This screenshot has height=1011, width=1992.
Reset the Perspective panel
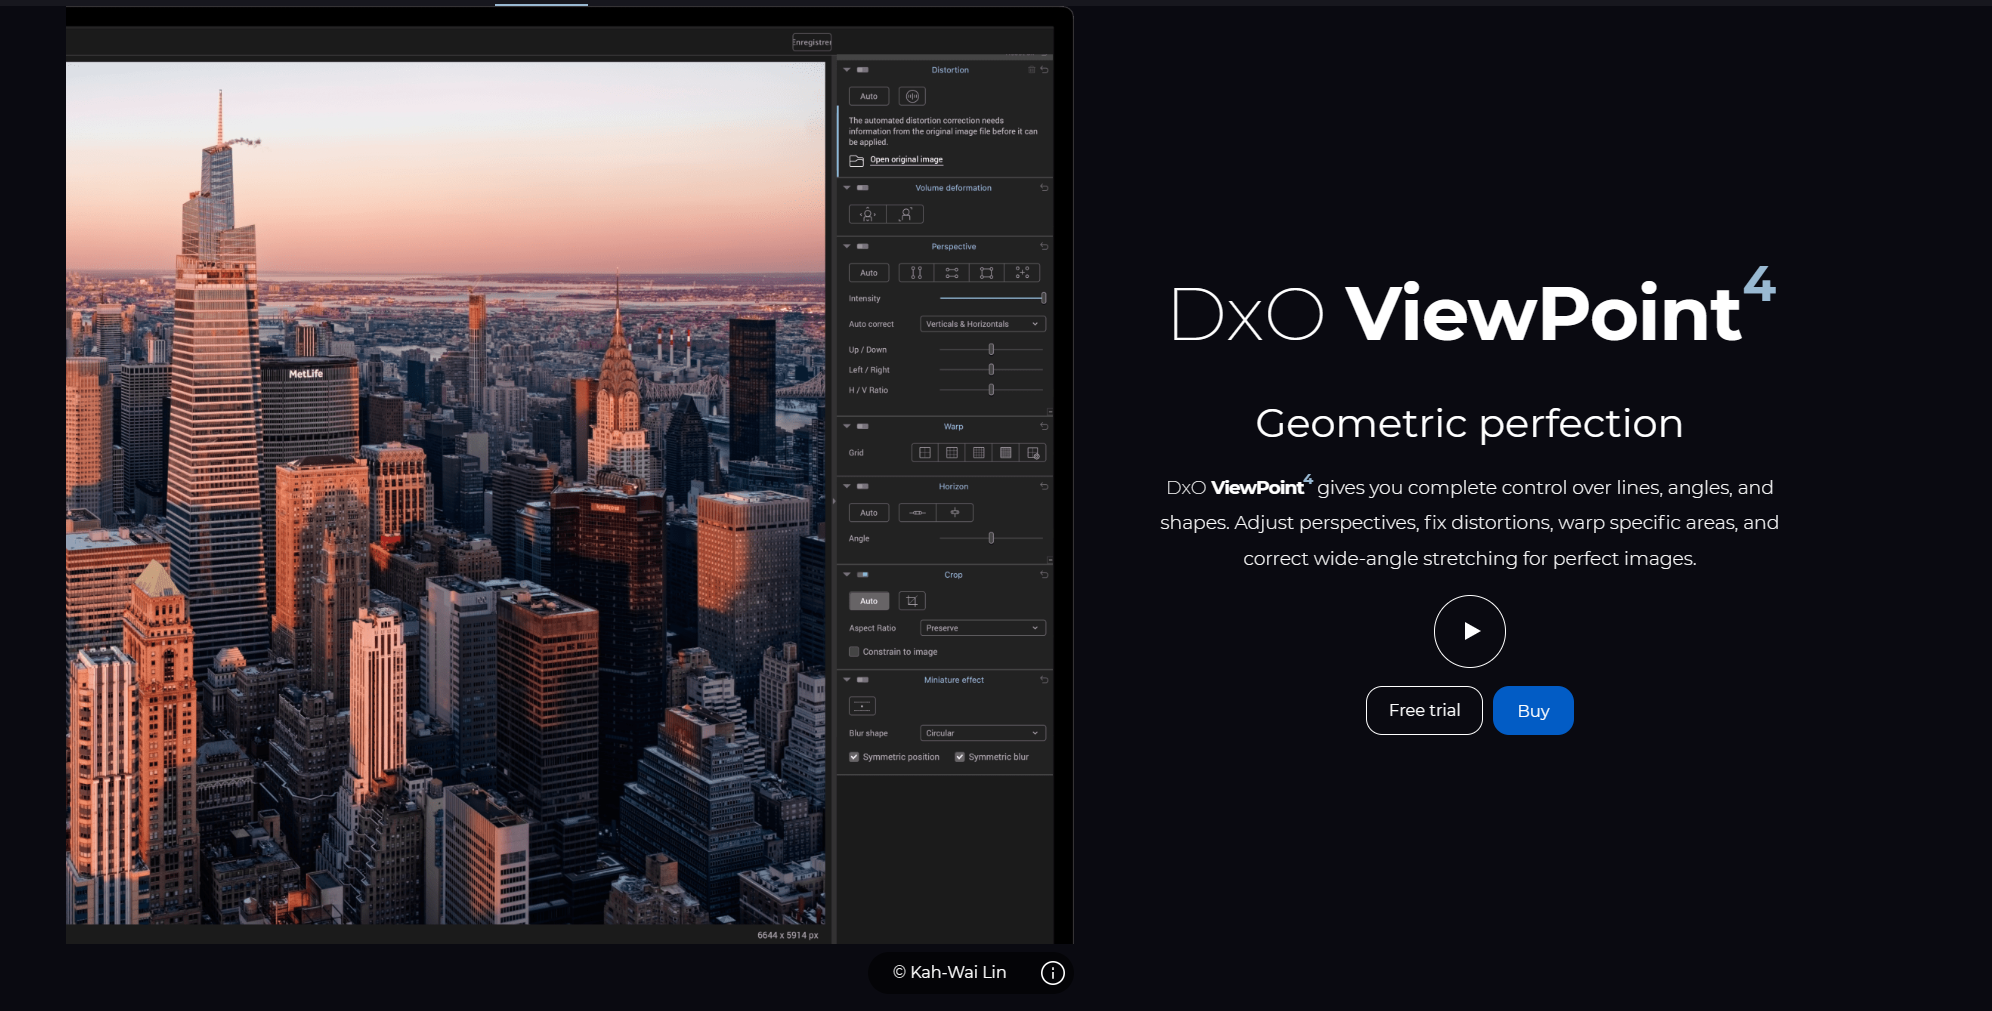[x=1044, y=247]
